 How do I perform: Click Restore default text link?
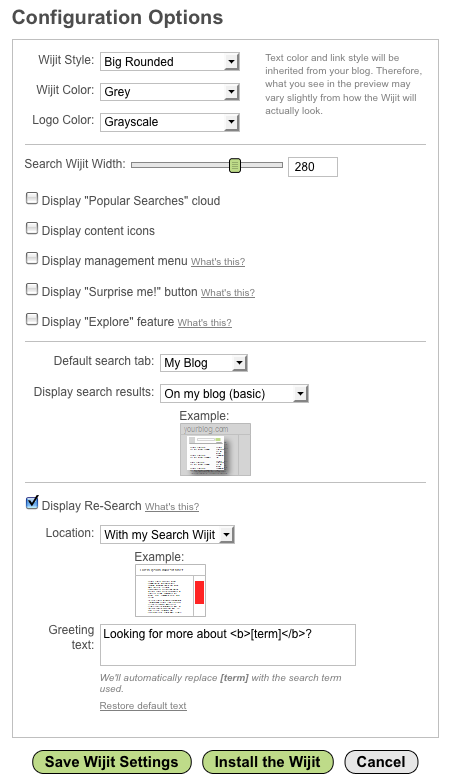(143, 706)
